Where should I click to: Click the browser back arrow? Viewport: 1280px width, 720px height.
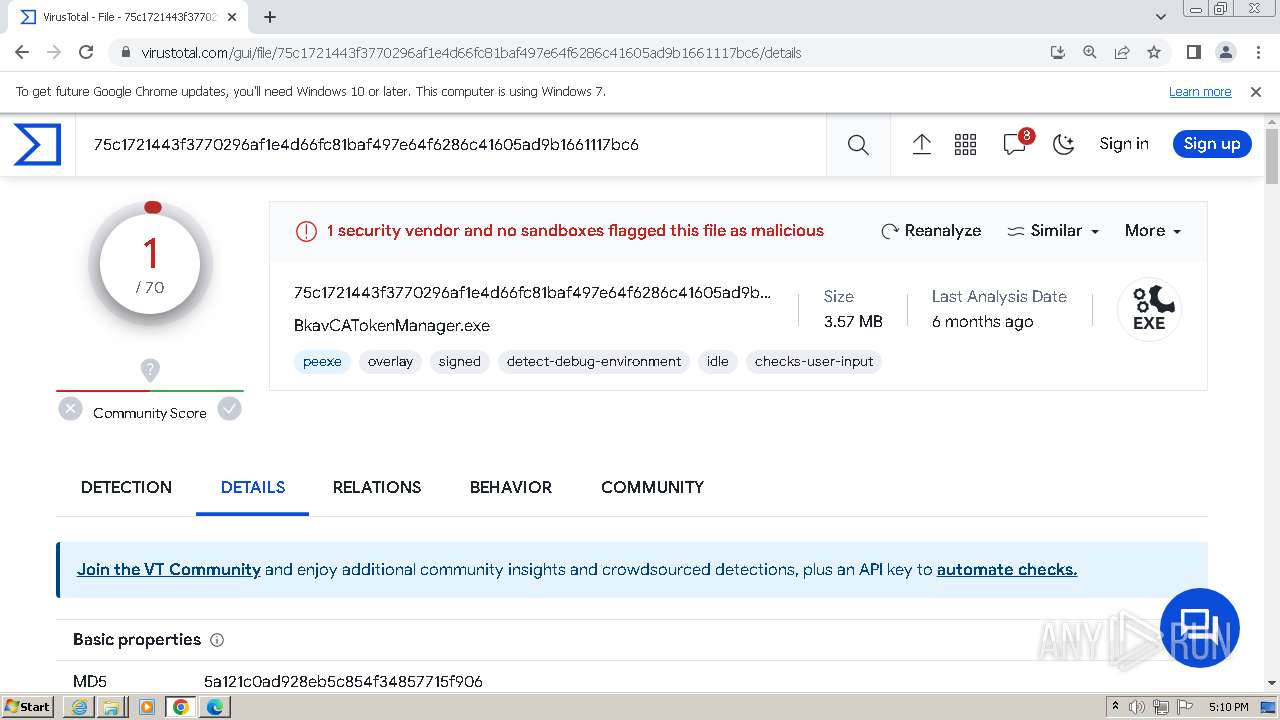pyautogui.click(x=22, y=53)
